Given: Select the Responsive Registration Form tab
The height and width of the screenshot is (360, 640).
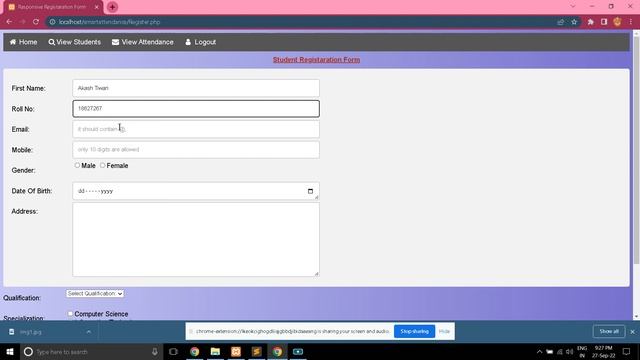Looking at the screenshot, I should [x=52, y=7].
